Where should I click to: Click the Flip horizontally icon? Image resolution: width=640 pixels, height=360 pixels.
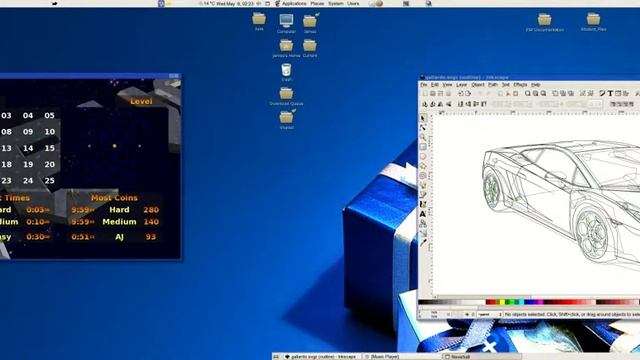[x=440, y=104]
